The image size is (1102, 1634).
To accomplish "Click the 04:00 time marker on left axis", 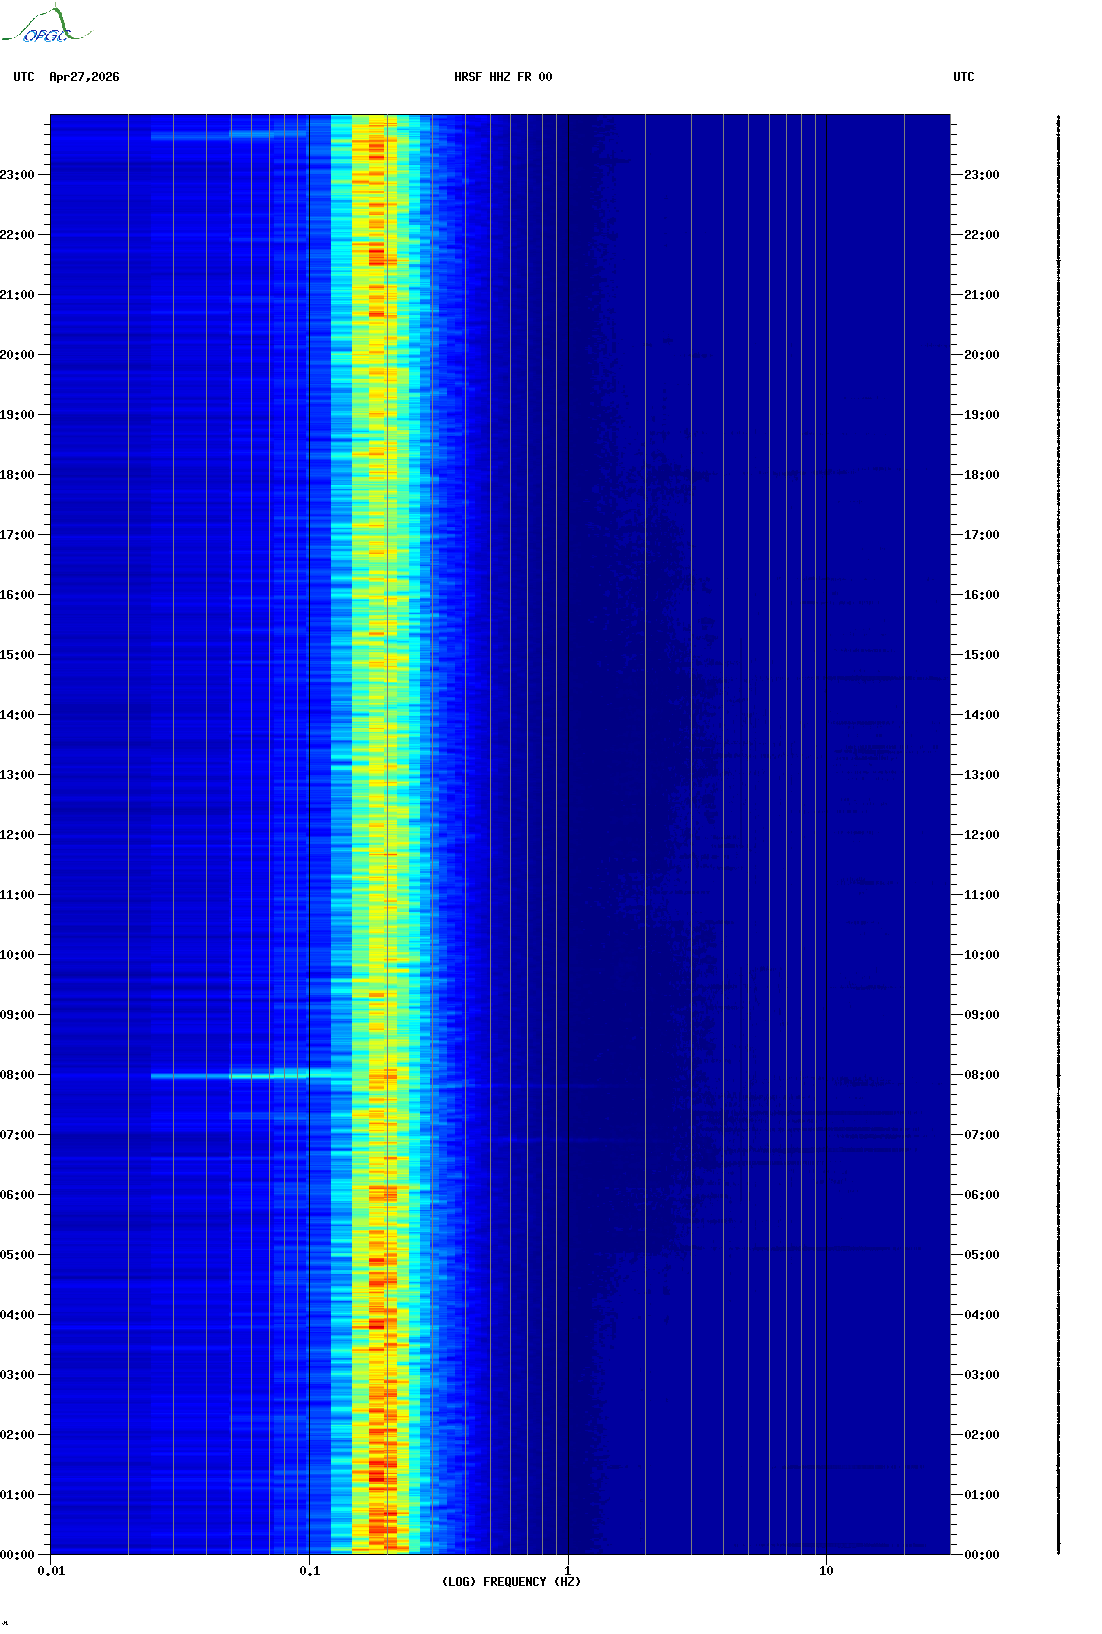I will click(17, 1315).
